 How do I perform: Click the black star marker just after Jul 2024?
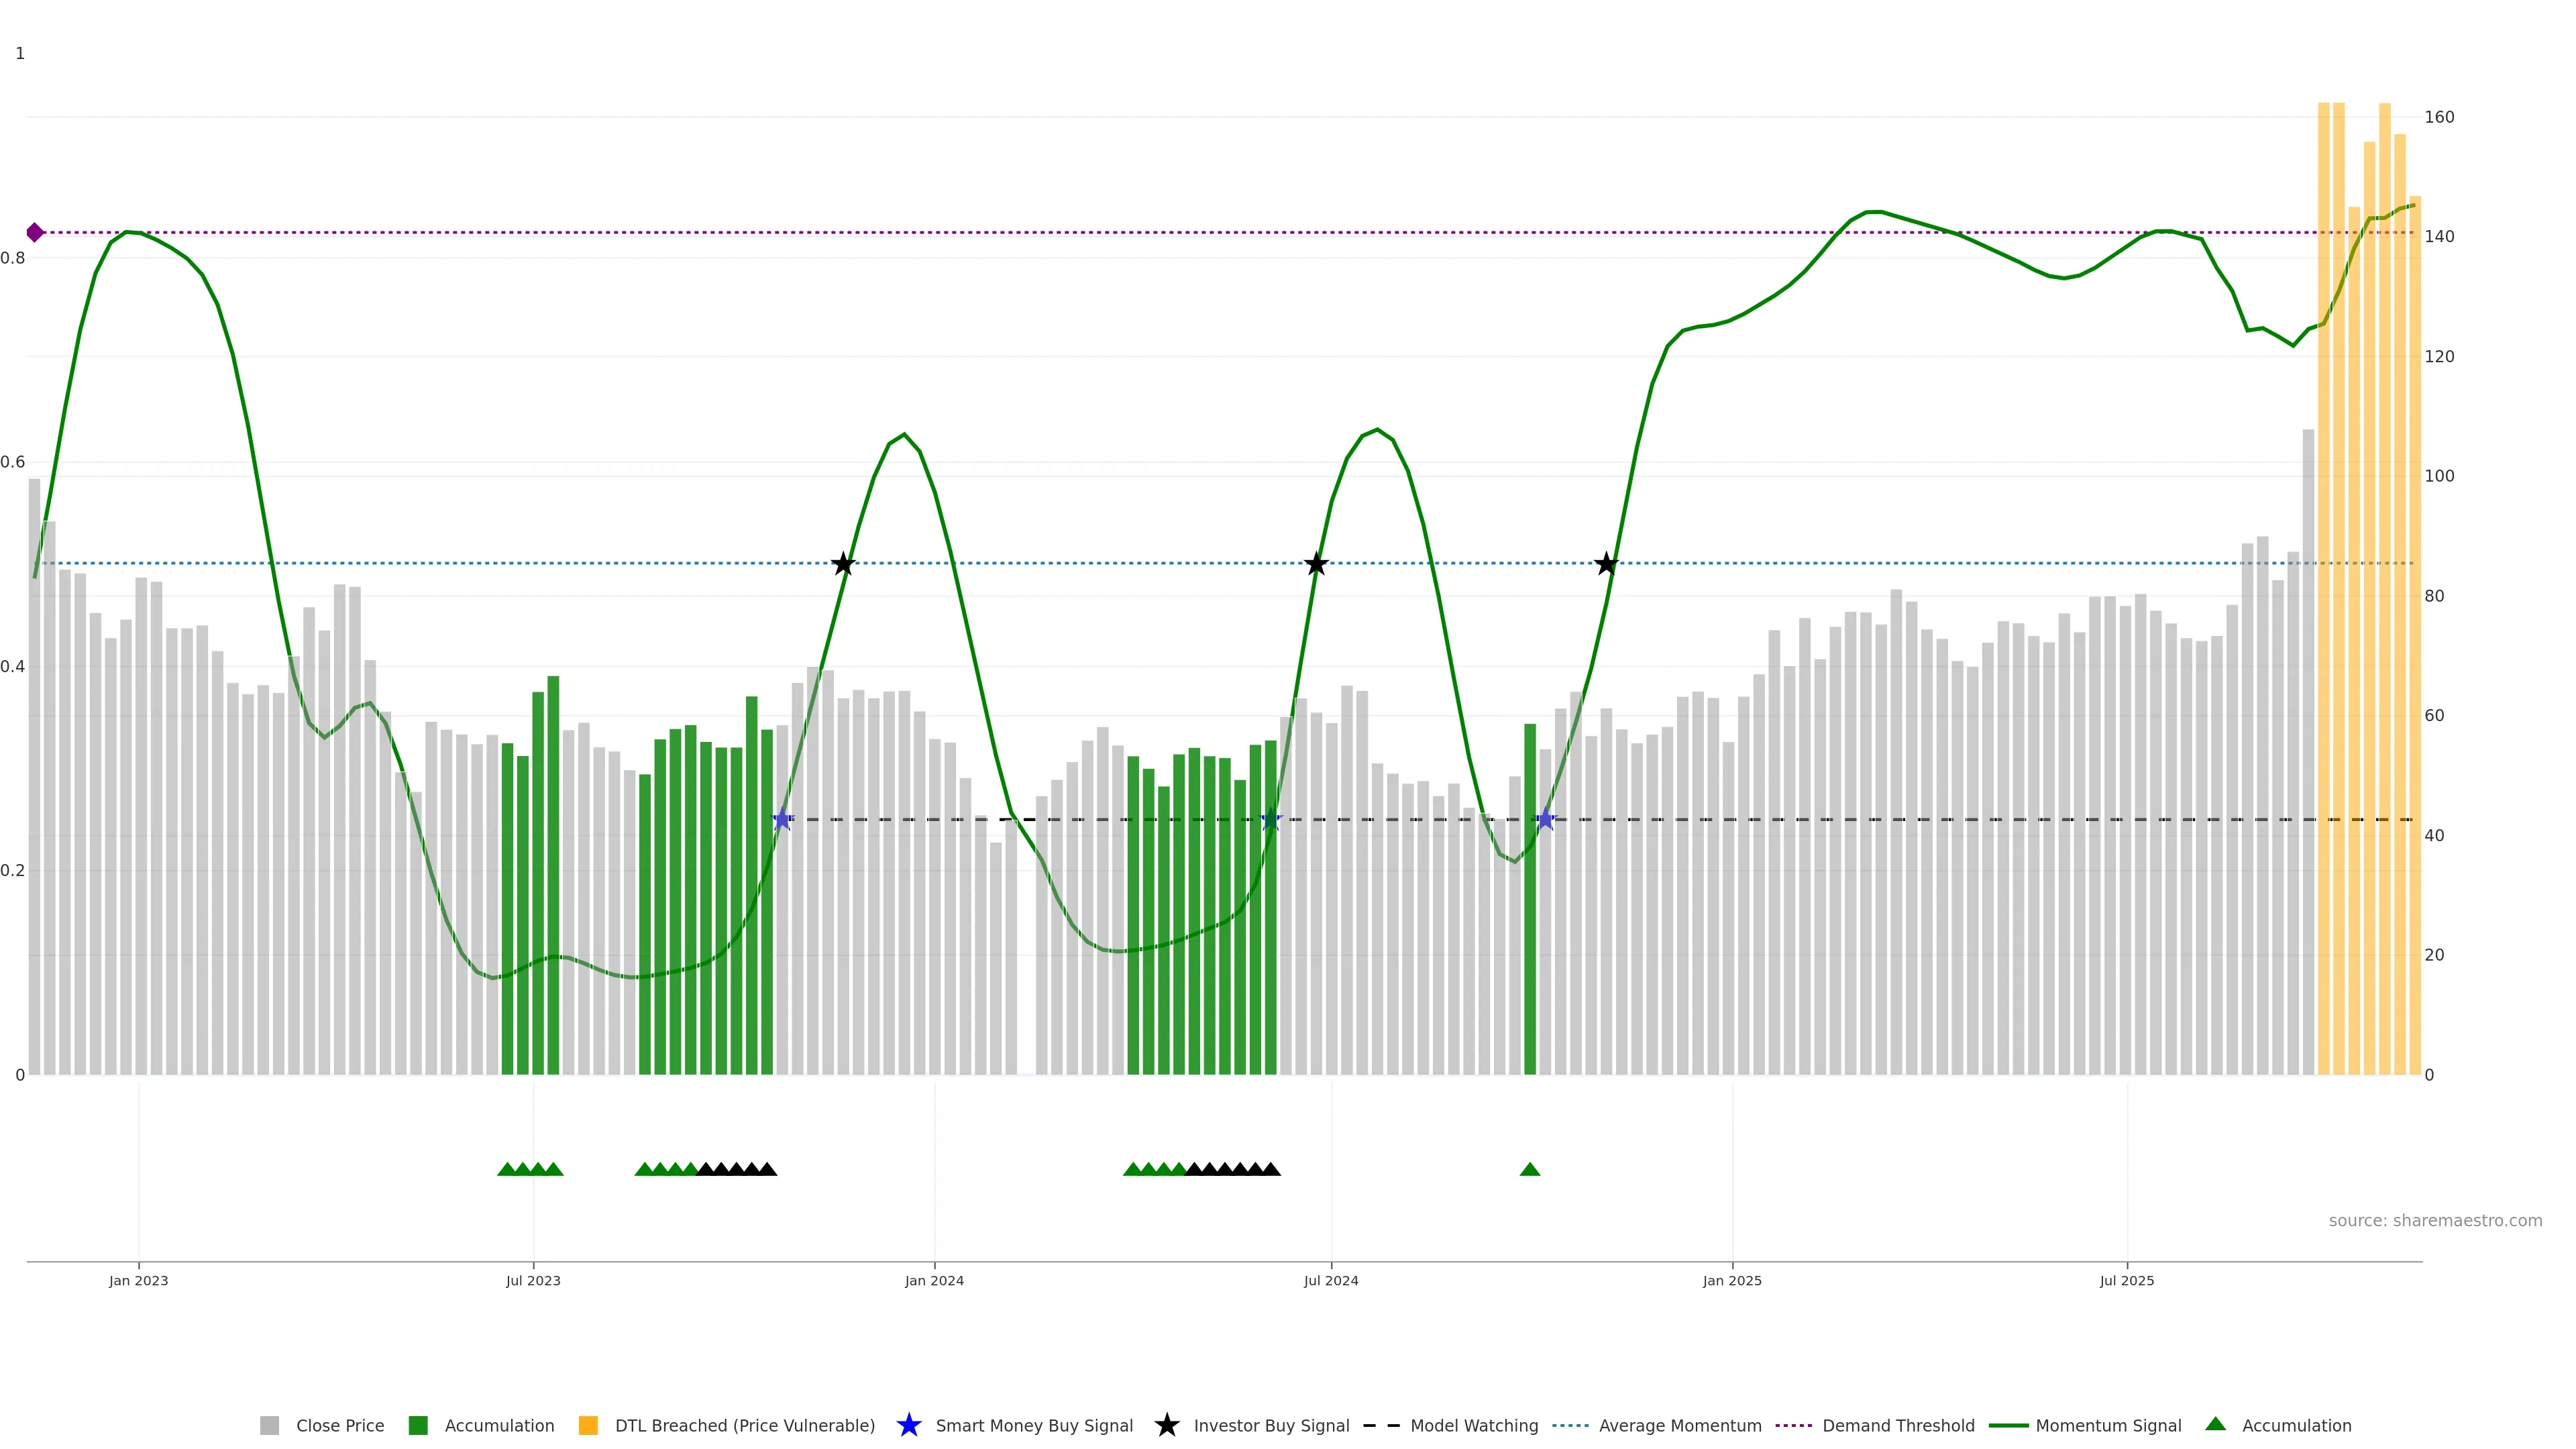pos(1316,564)
